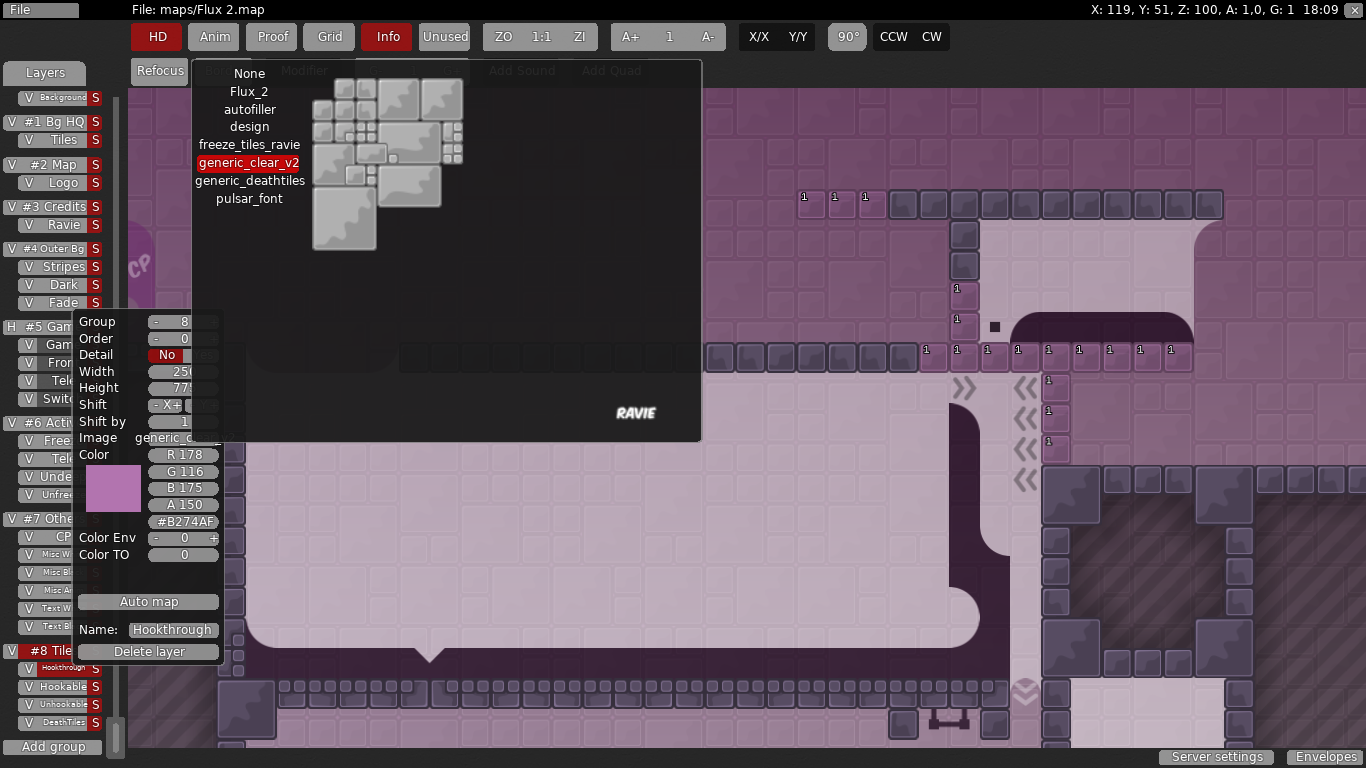
Task: Hide the Ravie layer using its V button
Action: (29, 225)
